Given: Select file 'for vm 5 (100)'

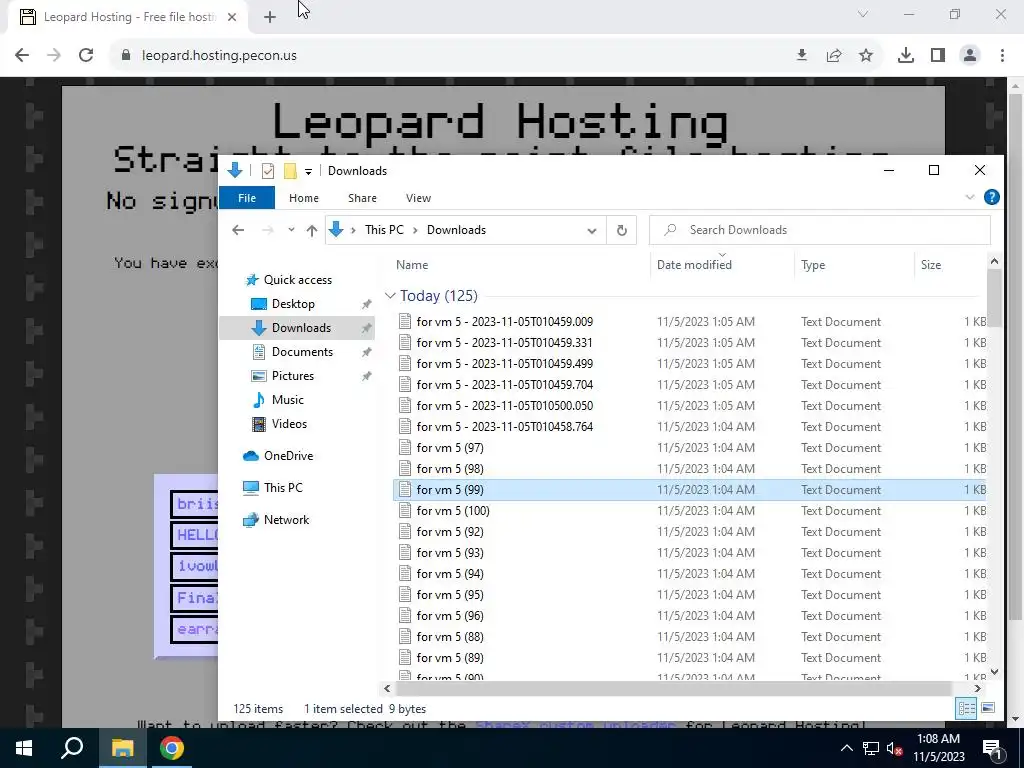Looking at the screenshot, I should (453, 511).
